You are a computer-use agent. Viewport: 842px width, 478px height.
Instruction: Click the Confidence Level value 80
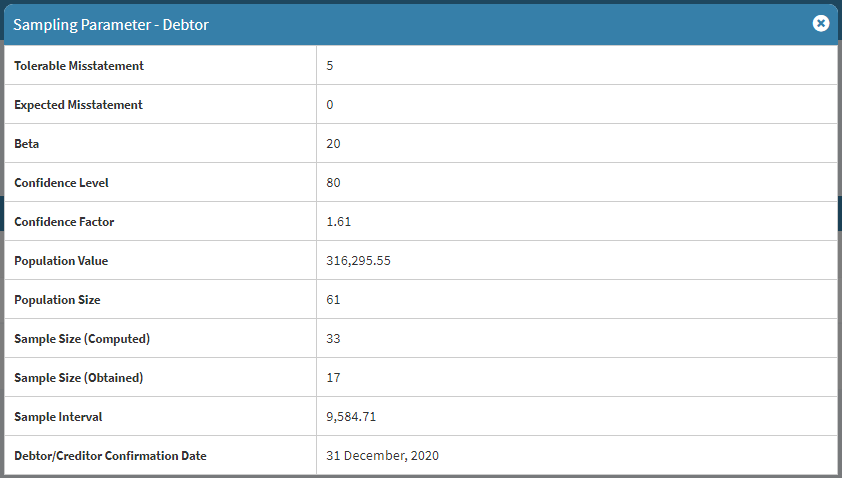pyautogui.click(x=334, y=183)
